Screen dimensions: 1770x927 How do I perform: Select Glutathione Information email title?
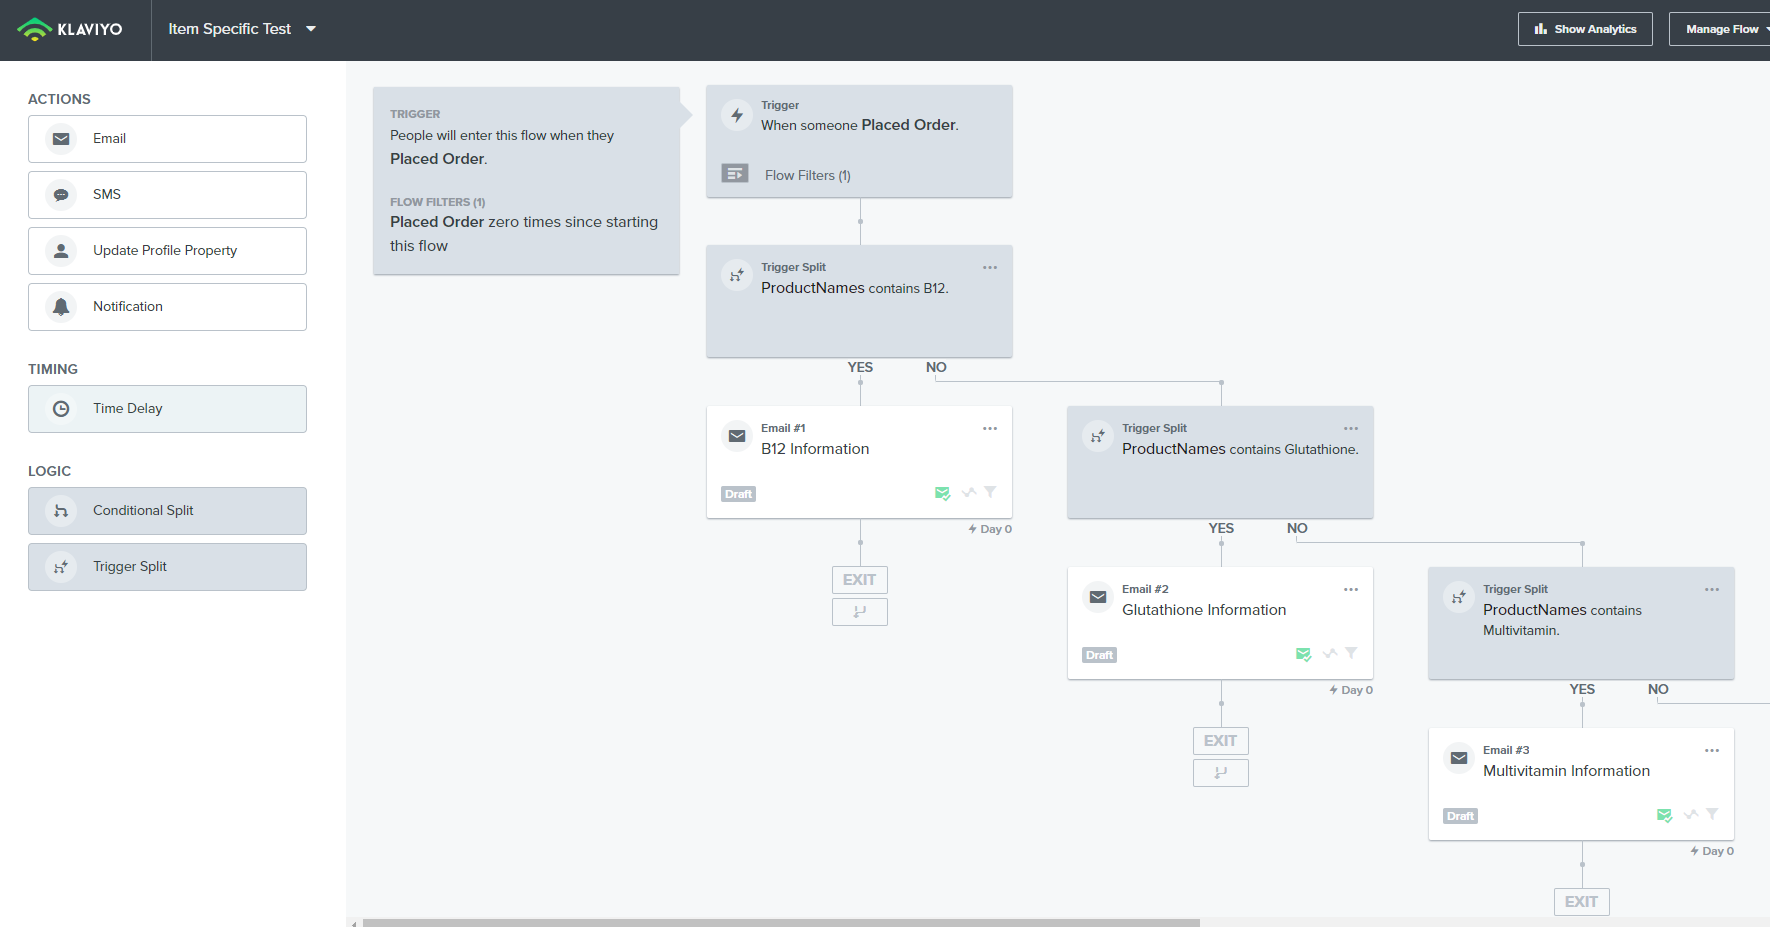click(x=1204, y=610)
